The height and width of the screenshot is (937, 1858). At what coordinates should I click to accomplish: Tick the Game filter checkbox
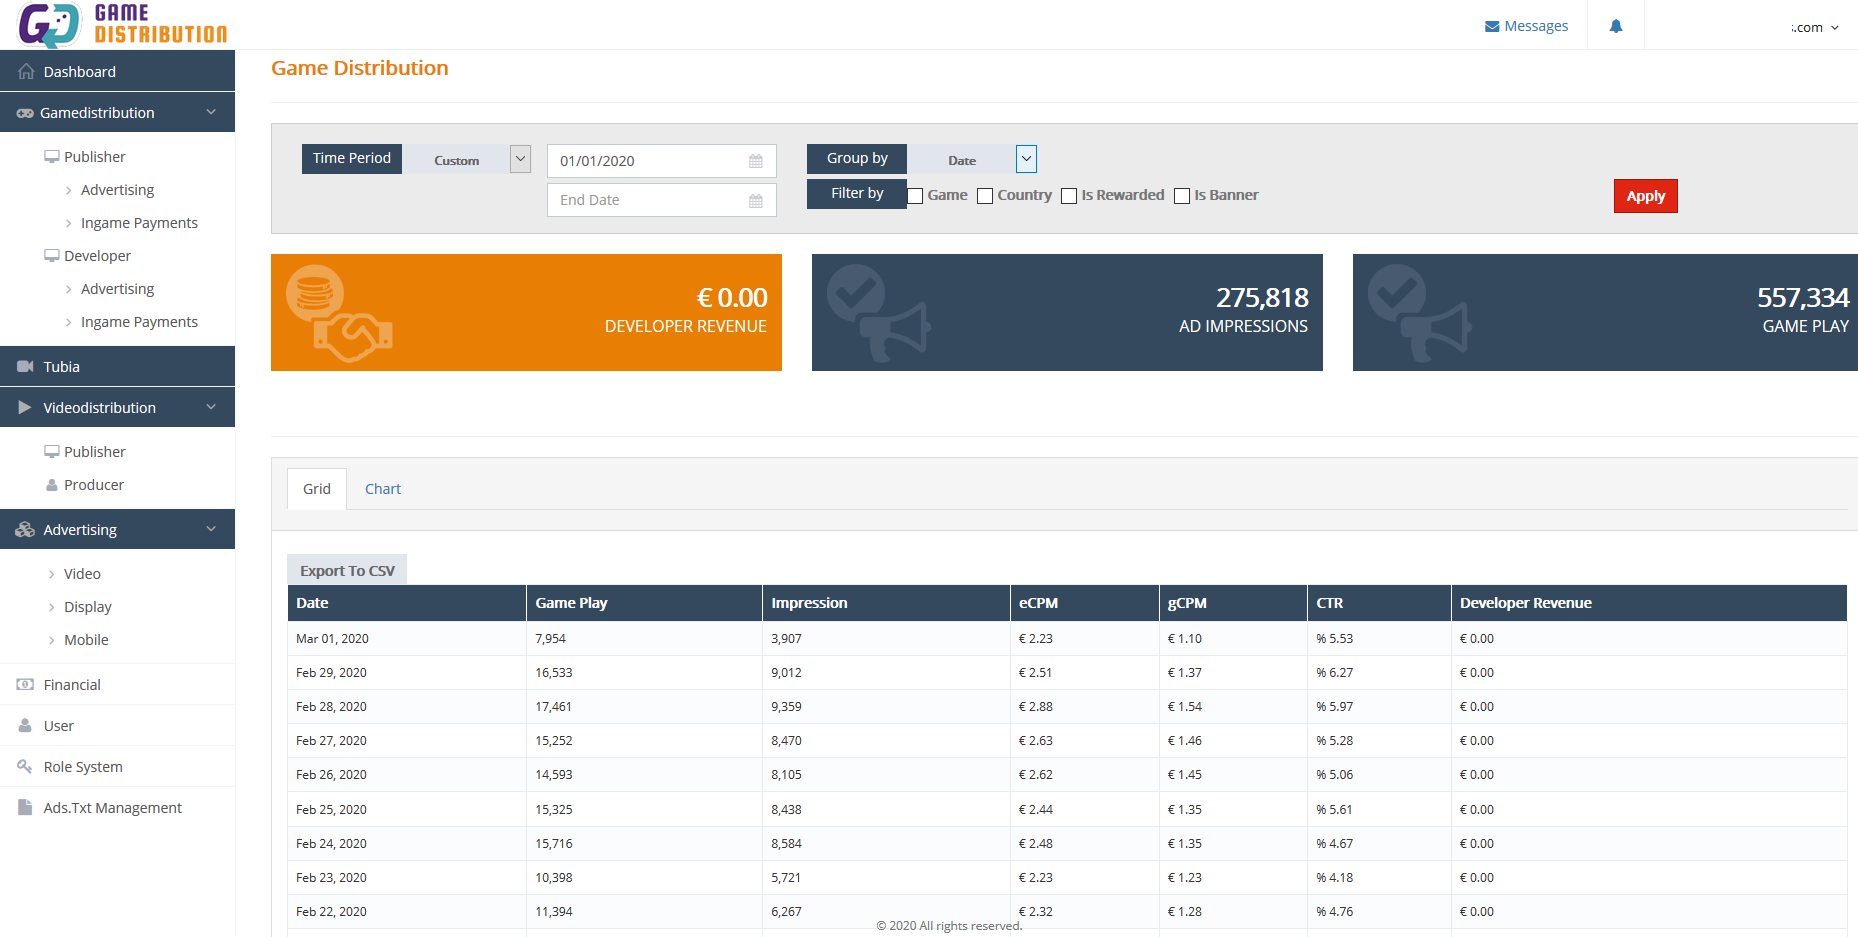tap(915, 196)
